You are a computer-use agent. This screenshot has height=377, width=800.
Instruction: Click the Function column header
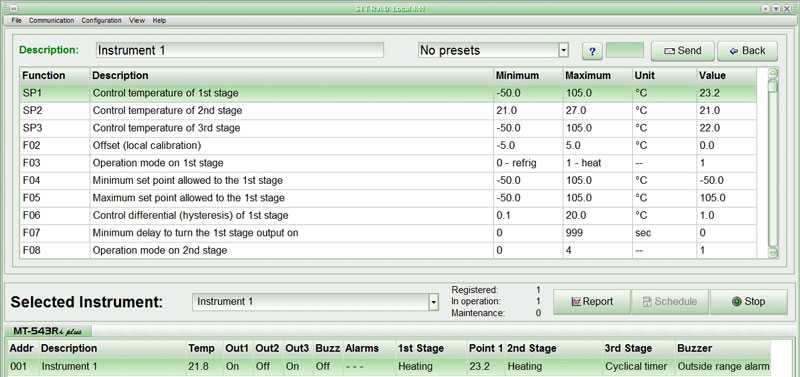click(55, 76)
